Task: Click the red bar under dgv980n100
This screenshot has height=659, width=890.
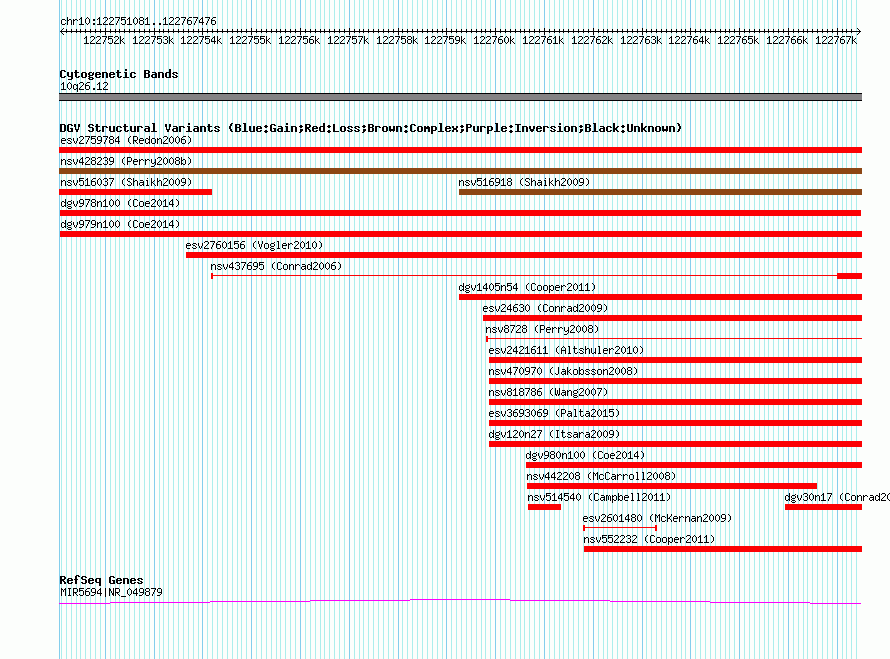Action: pos(694,465)
